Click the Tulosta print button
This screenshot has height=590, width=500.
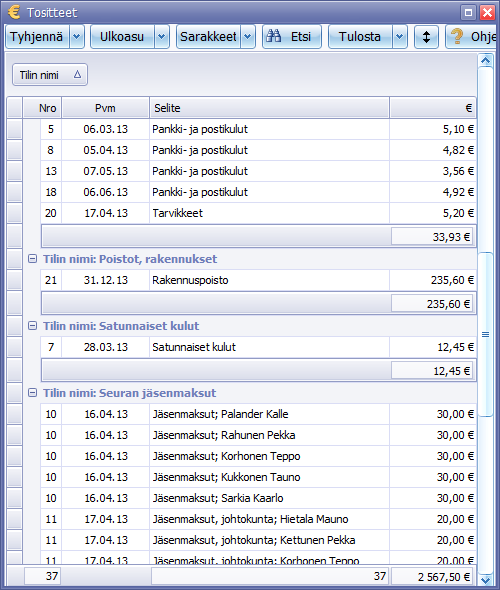point(360,37)
